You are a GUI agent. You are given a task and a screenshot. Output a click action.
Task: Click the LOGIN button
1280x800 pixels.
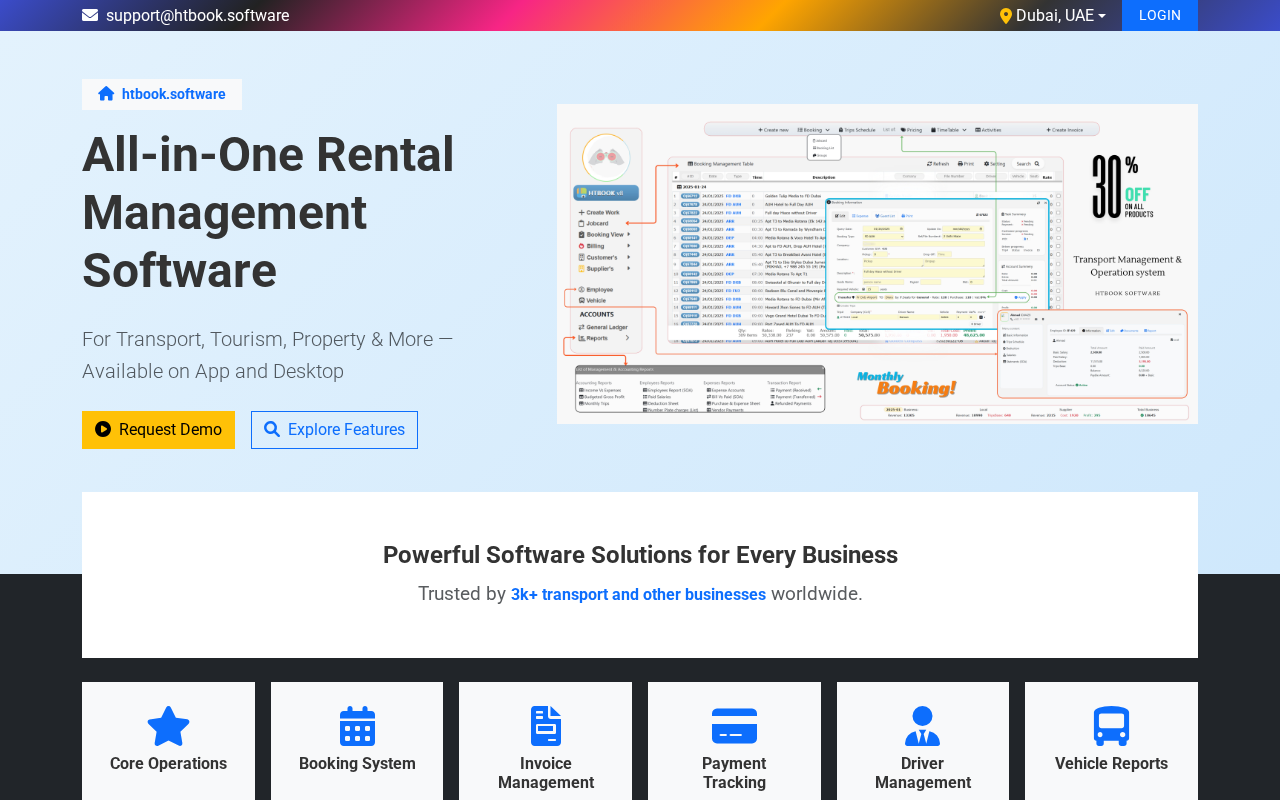(x=1160, y=15)
